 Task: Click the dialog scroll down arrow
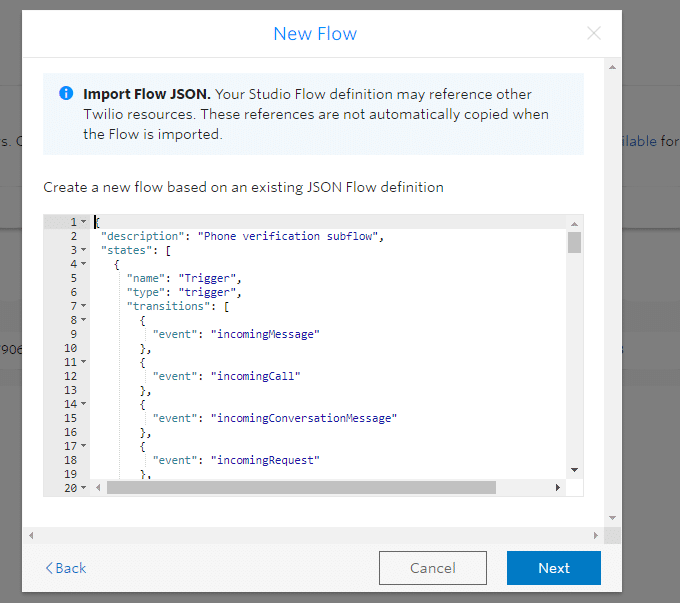click(x=612, y=518)
